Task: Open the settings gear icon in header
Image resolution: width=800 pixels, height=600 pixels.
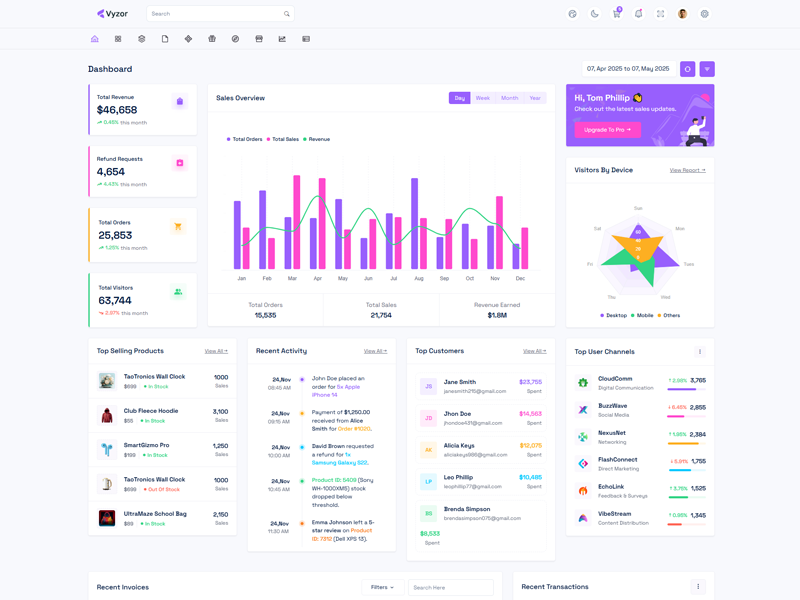Action: (x=705, y=14)
